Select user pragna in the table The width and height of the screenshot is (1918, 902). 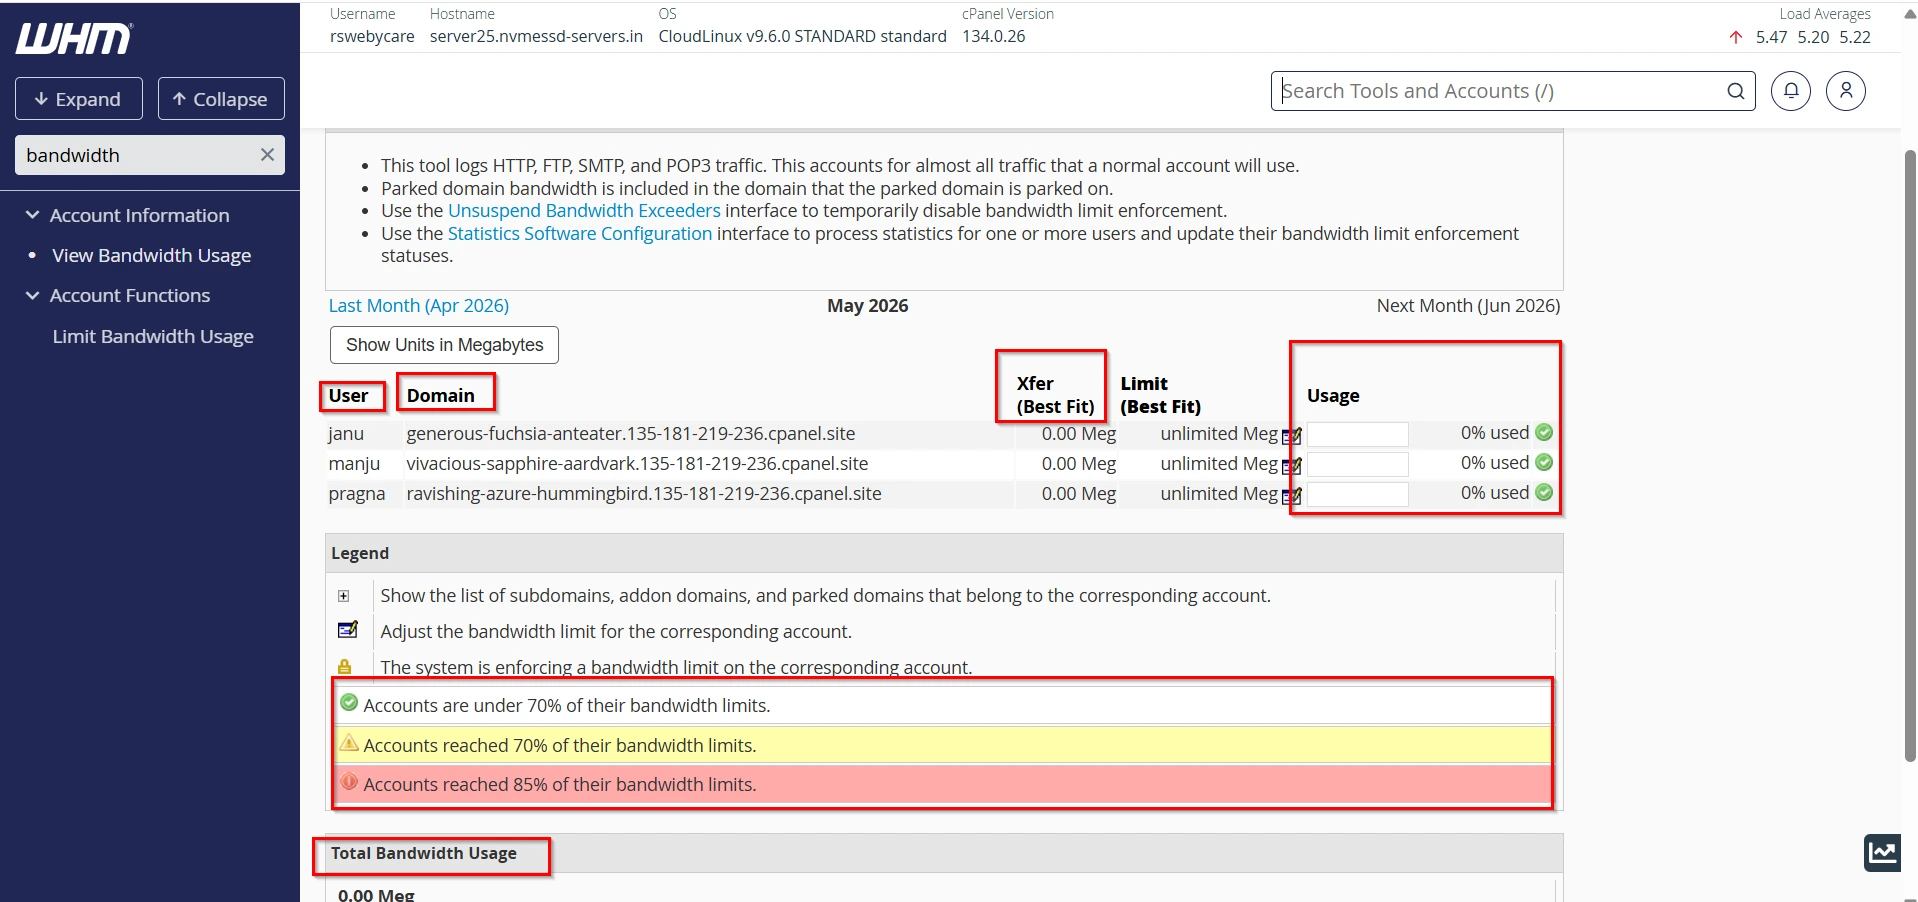pos(356,494)
